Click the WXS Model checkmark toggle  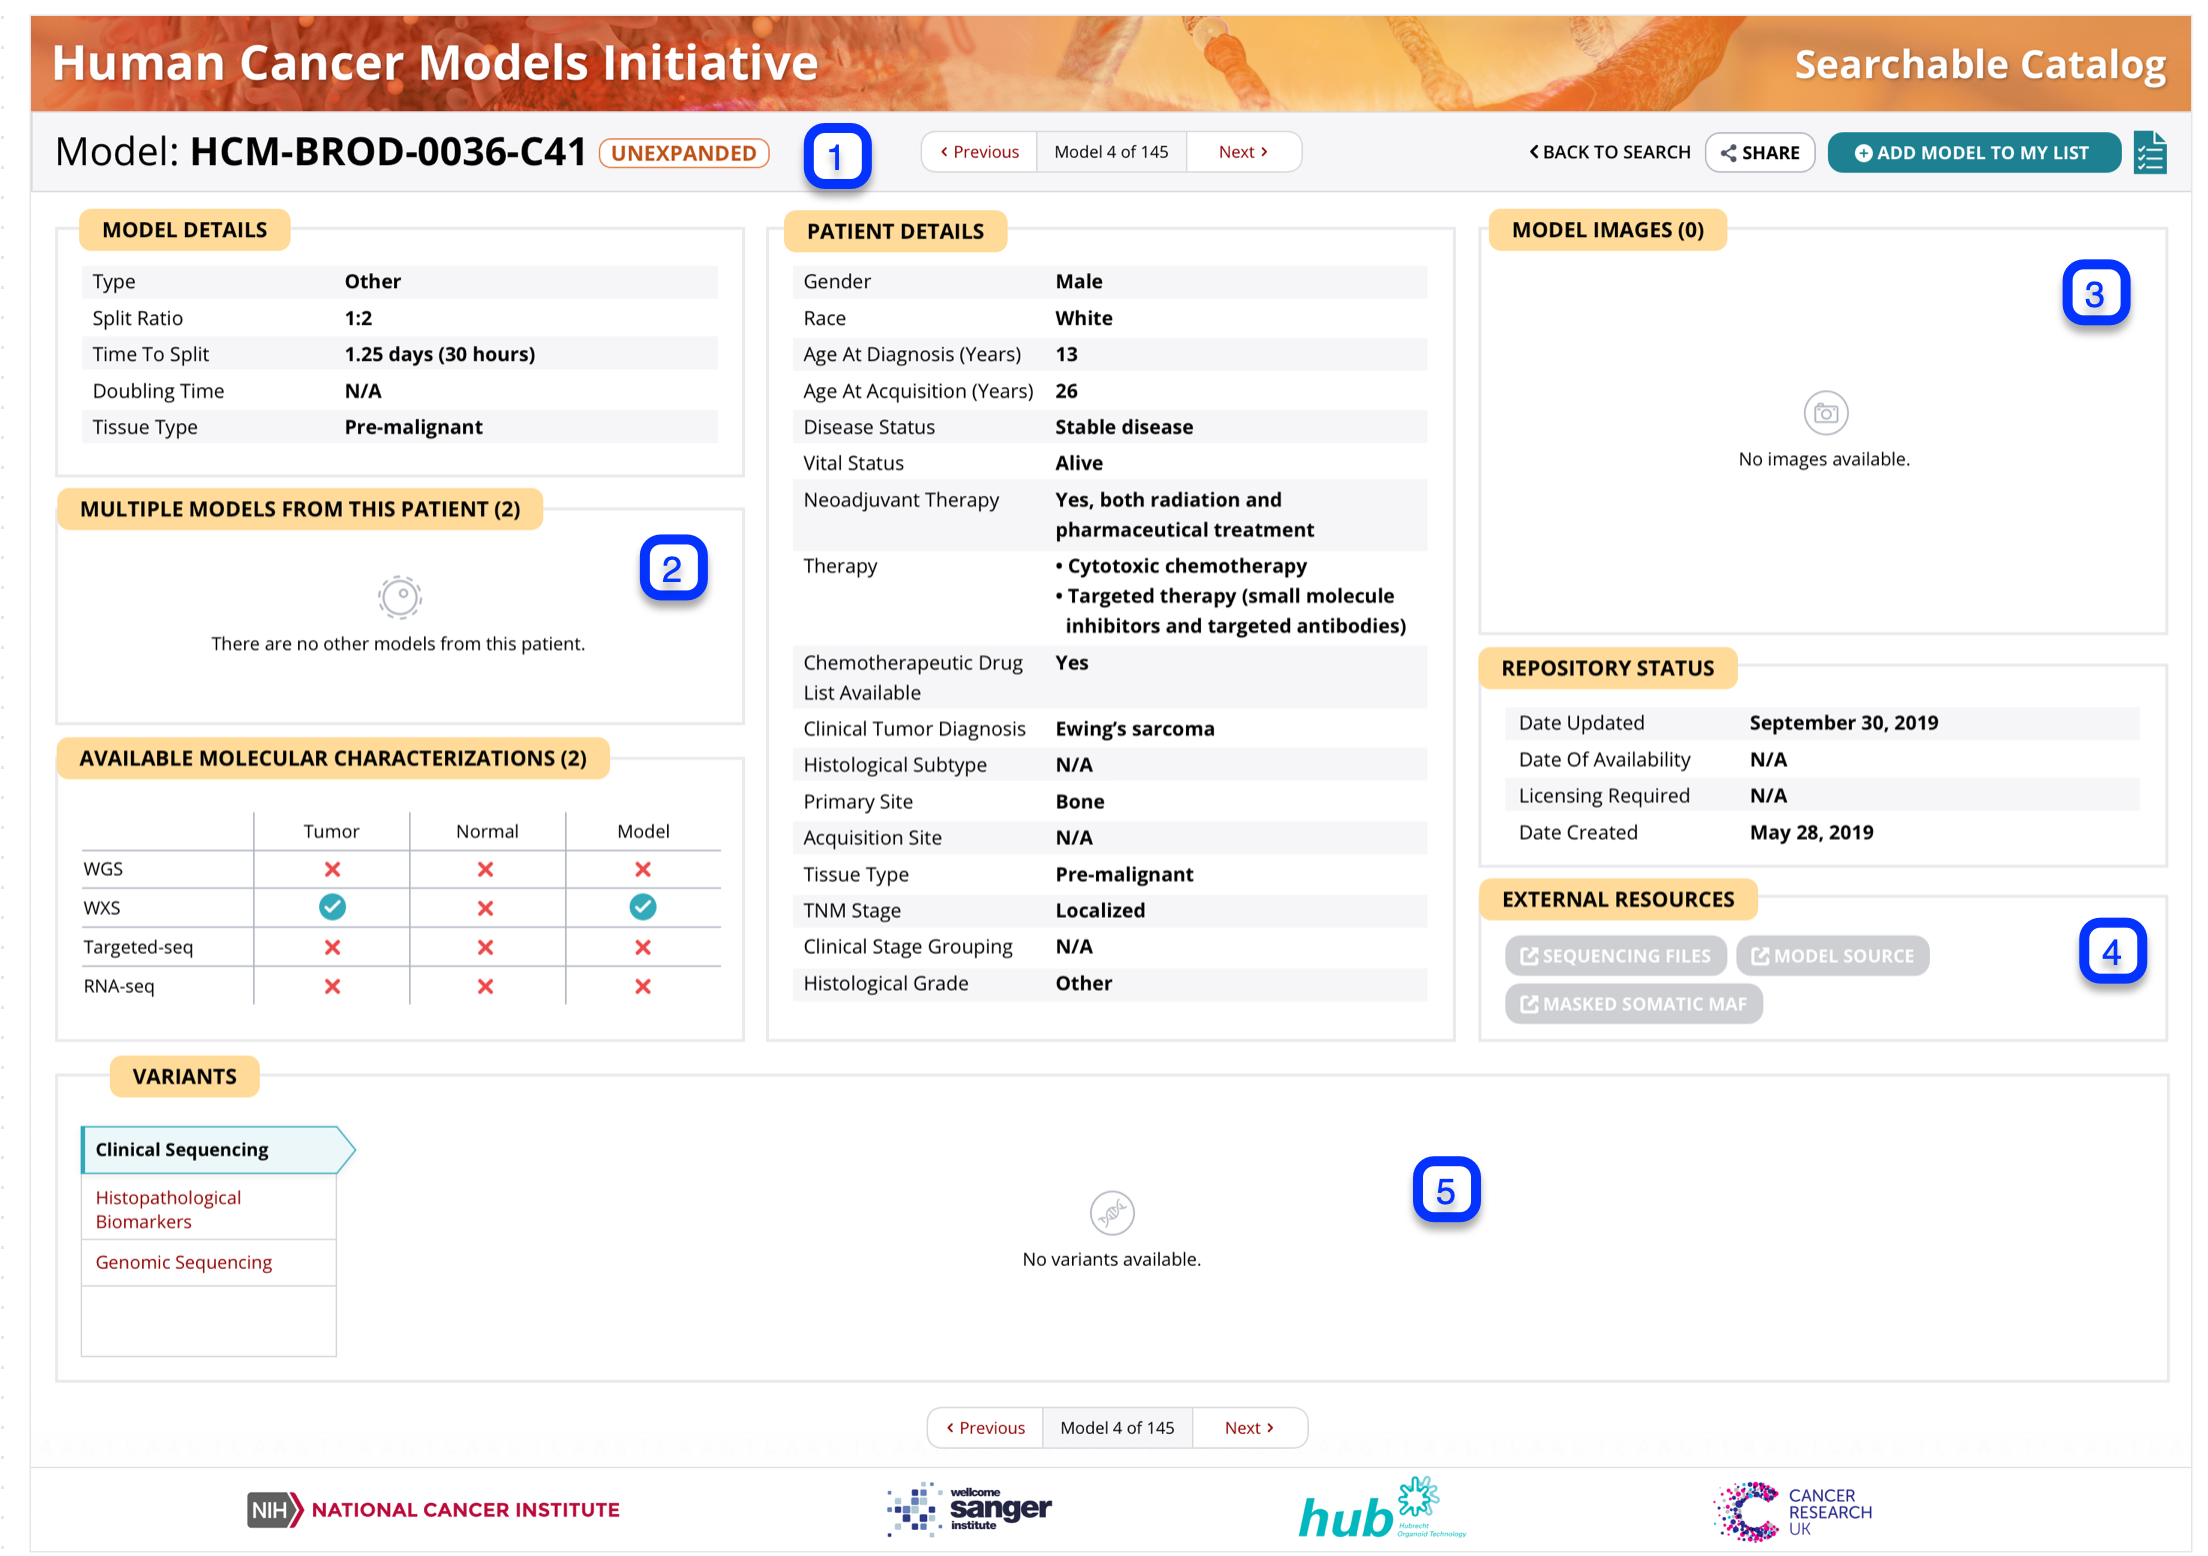[x=643, y=907]
